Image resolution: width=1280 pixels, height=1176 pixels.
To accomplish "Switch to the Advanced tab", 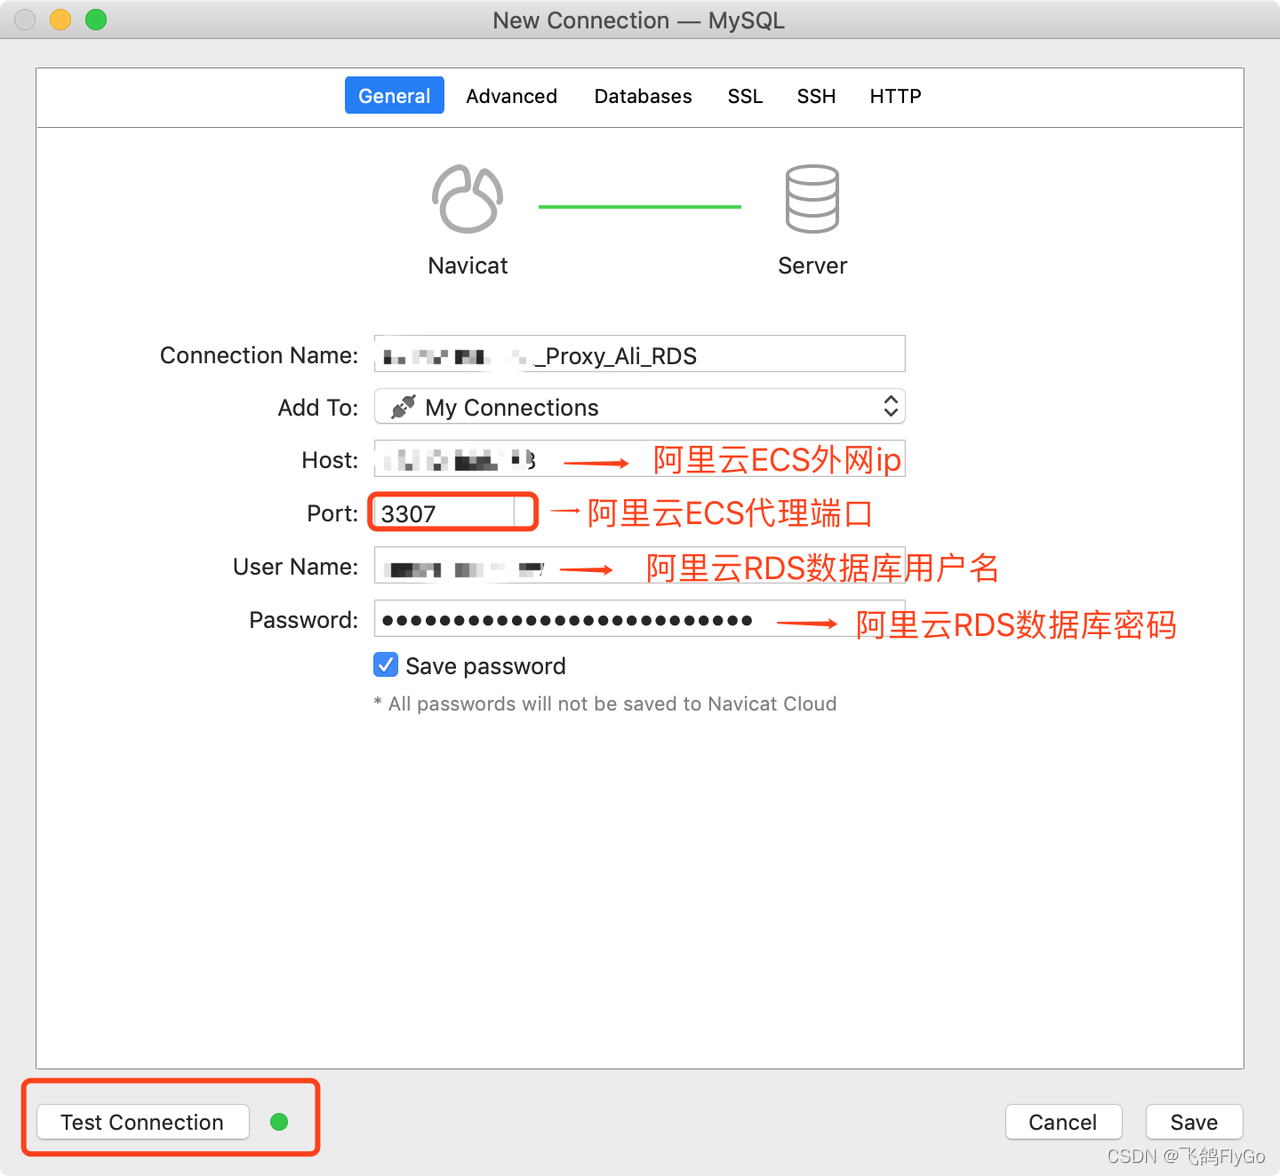I will point(512,96).
